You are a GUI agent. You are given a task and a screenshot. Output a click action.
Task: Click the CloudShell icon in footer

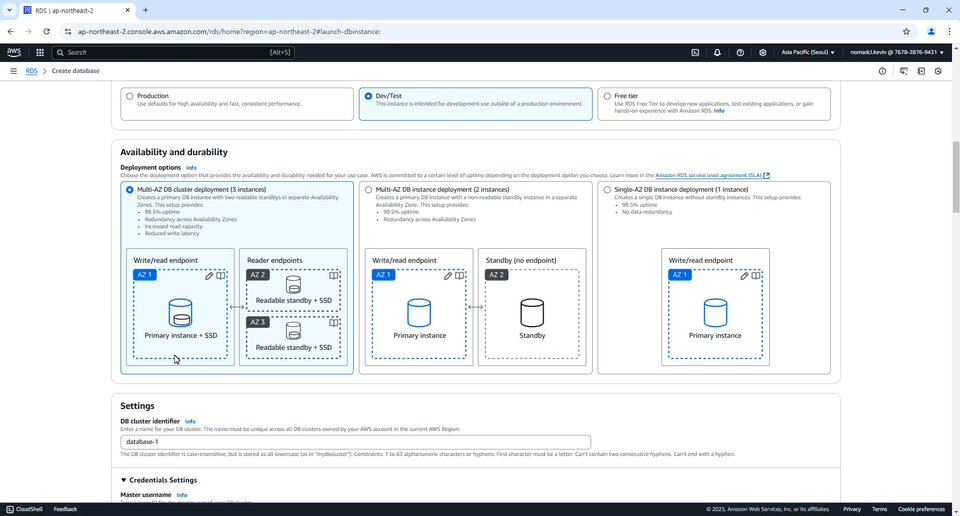[10, 509]
